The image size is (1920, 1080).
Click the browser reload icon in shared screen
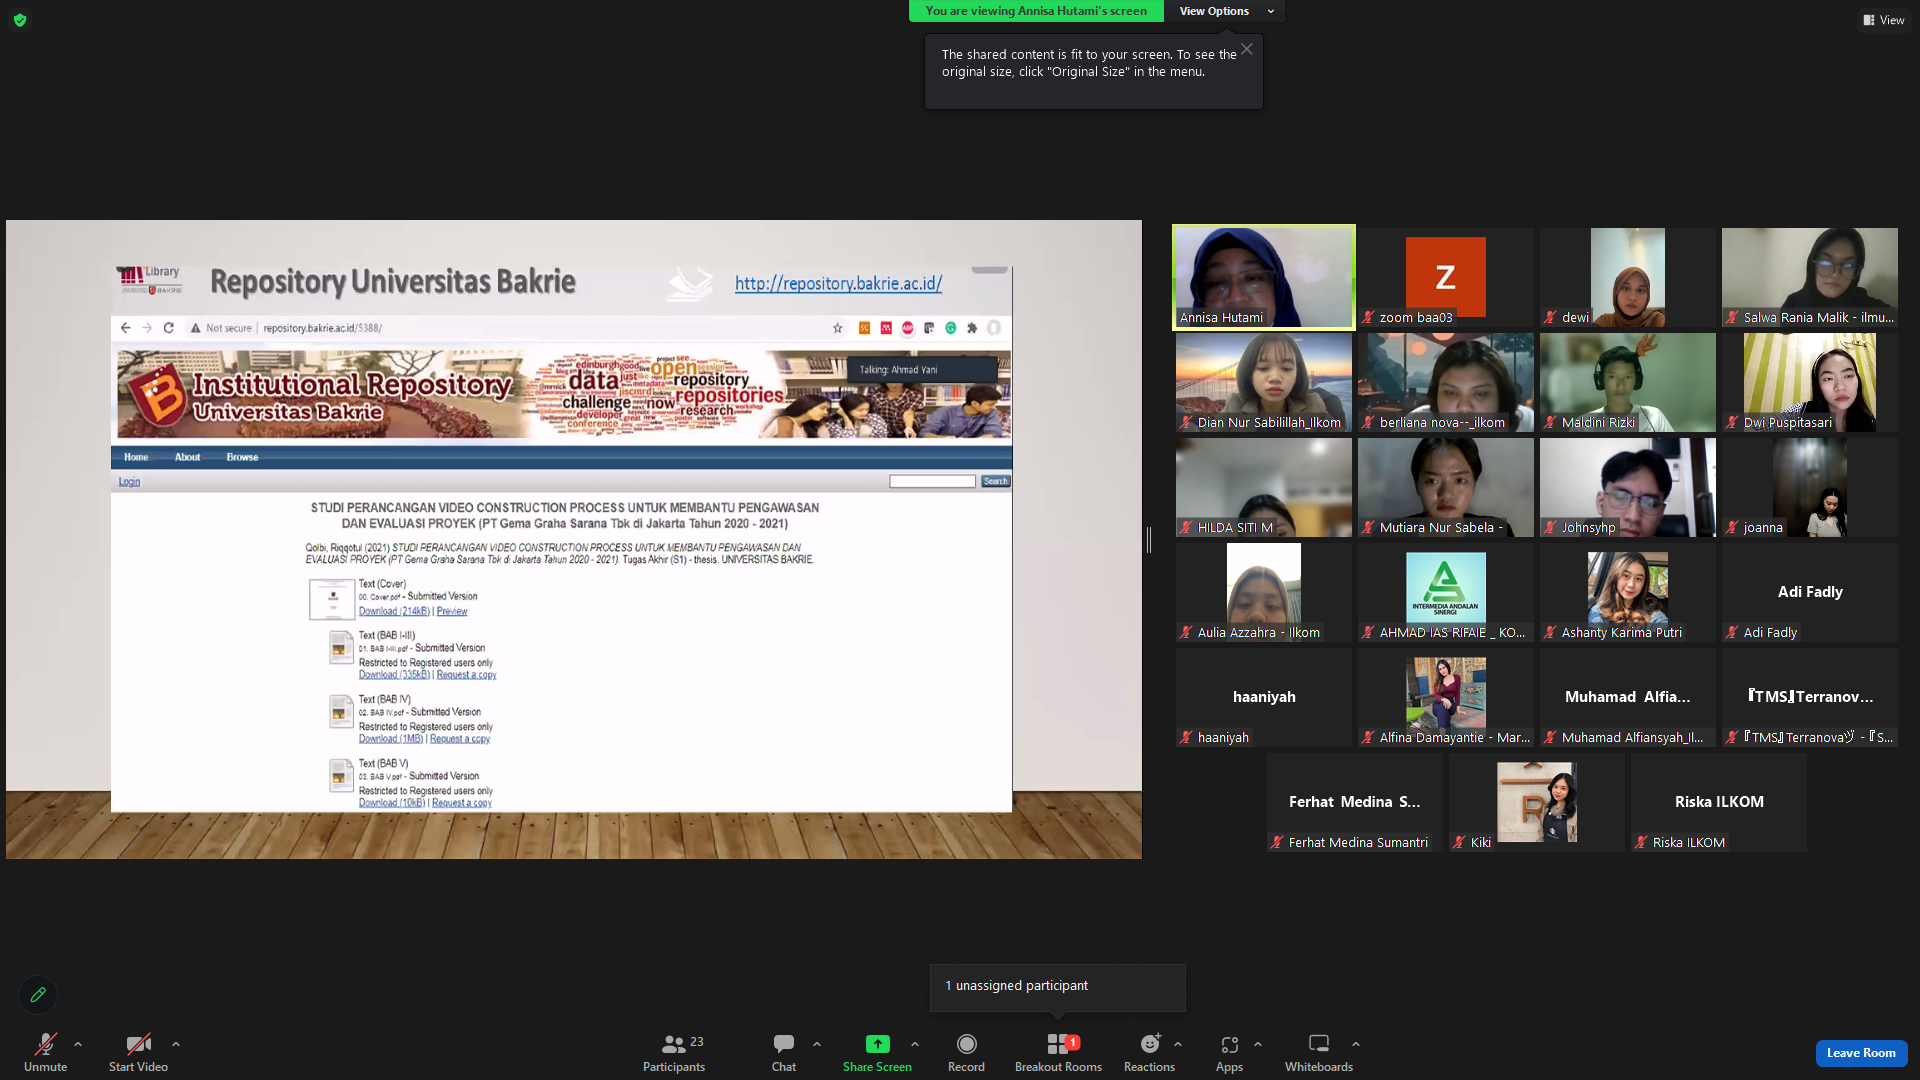point(169,328)
